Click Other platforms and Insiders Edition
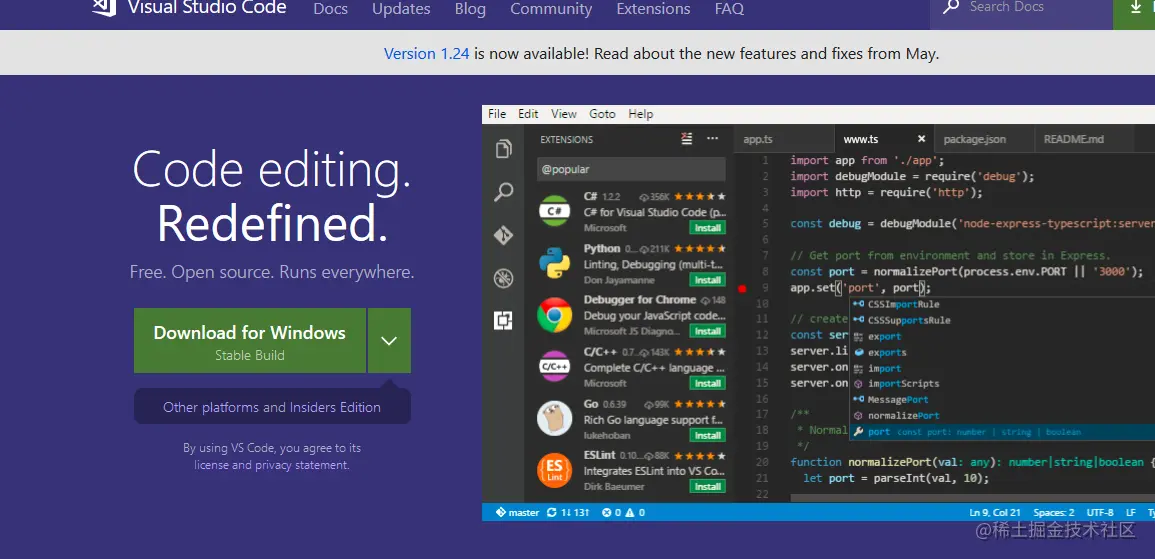The width and height of the screenshot is (1155, 559). (x=272, y=407)
